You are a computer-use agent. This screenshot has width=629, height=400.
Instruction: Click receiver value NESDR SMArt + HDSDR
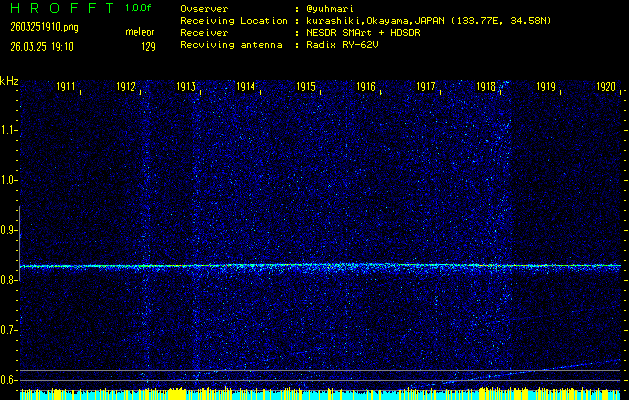coord(363,33)
